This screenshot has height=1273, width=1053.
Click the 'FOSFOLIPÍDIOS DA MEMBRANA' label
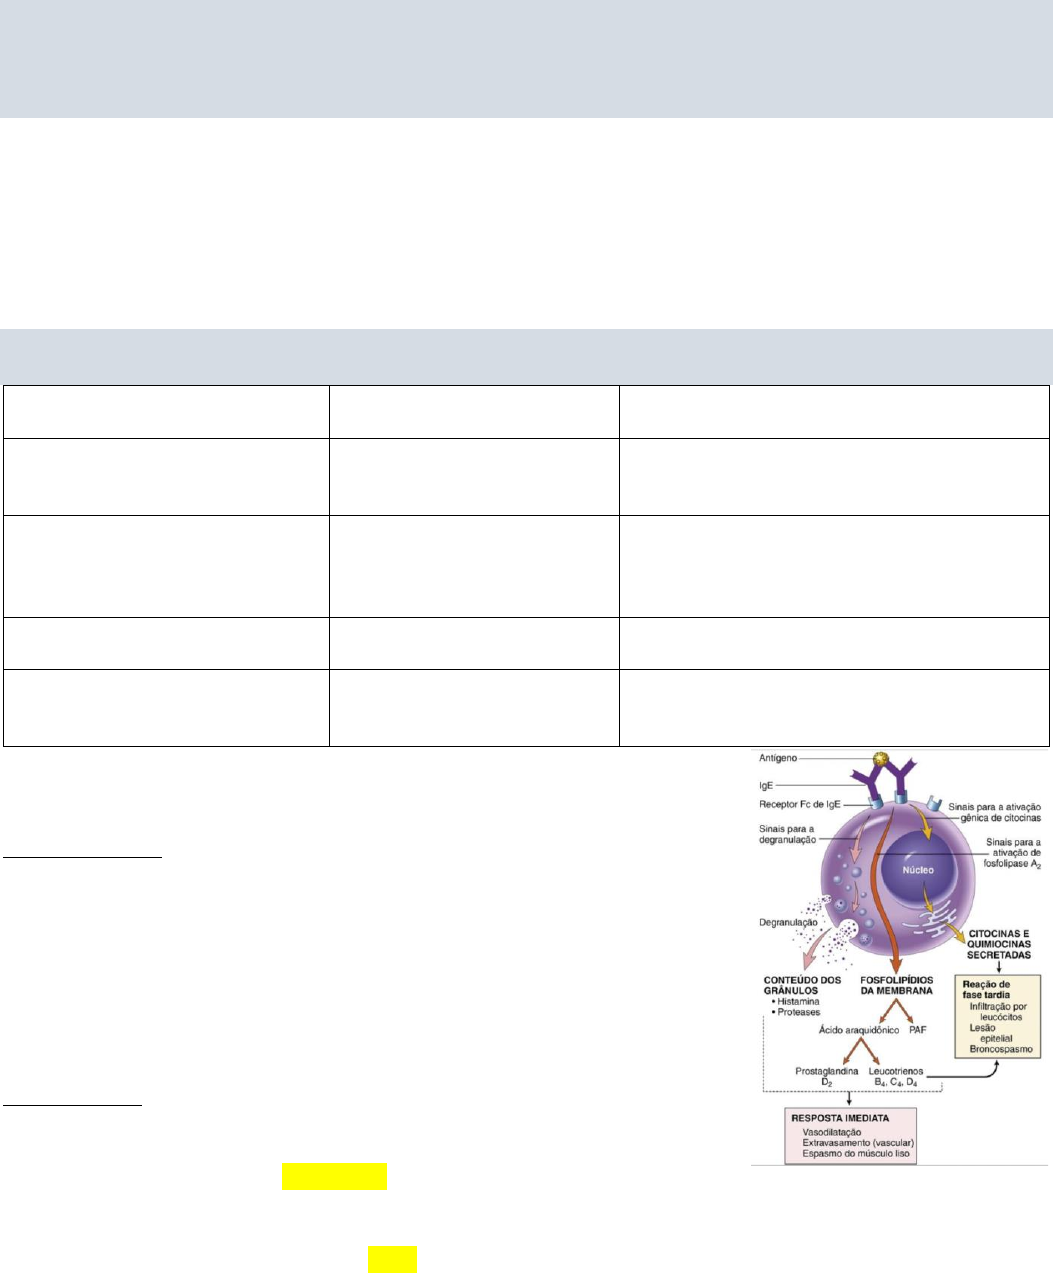[896, 984]
